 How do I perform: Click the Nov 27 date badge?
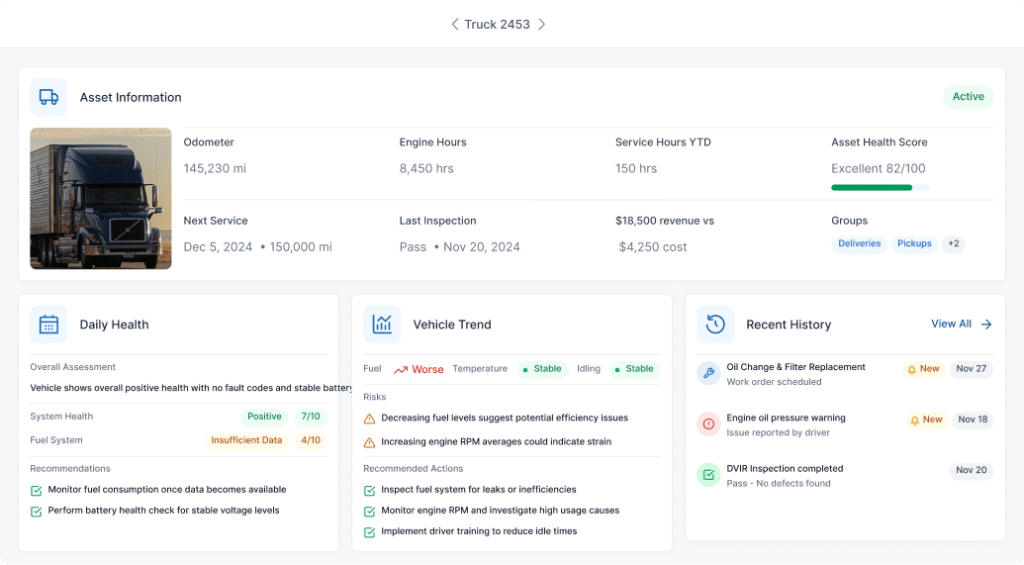click(x=971, y=369)
